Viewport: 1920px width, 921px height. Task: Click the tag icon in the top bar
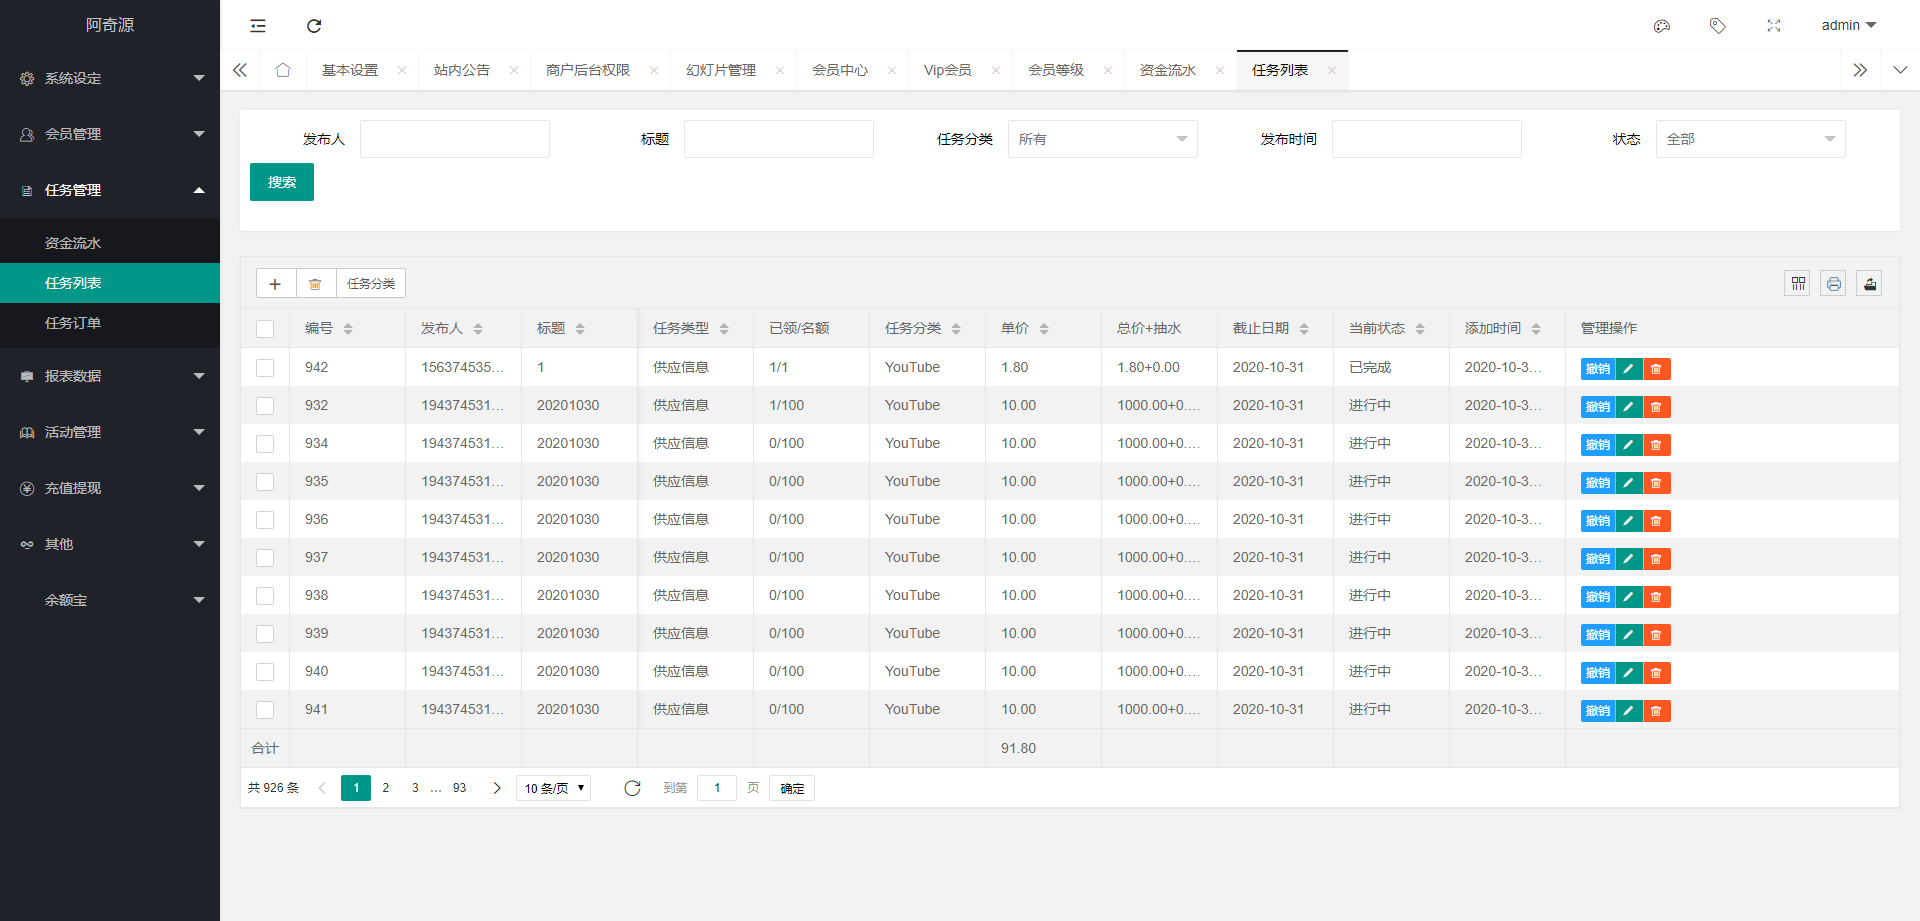[1718, 25]
